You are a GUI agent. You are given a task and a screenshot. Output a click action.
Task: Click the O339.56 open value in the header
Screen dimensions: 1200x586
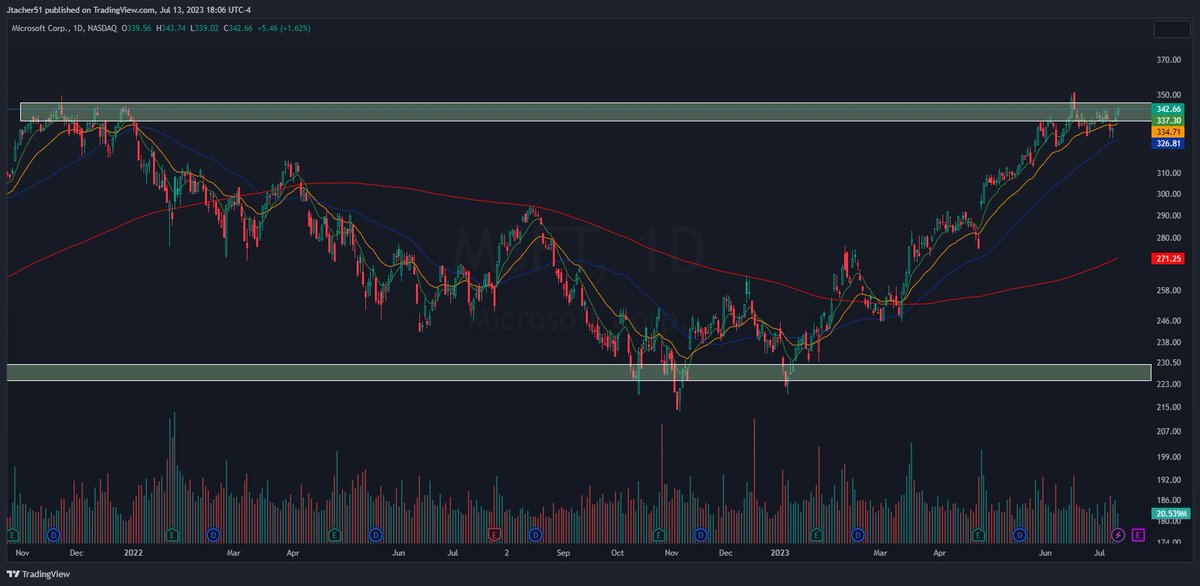138,30
